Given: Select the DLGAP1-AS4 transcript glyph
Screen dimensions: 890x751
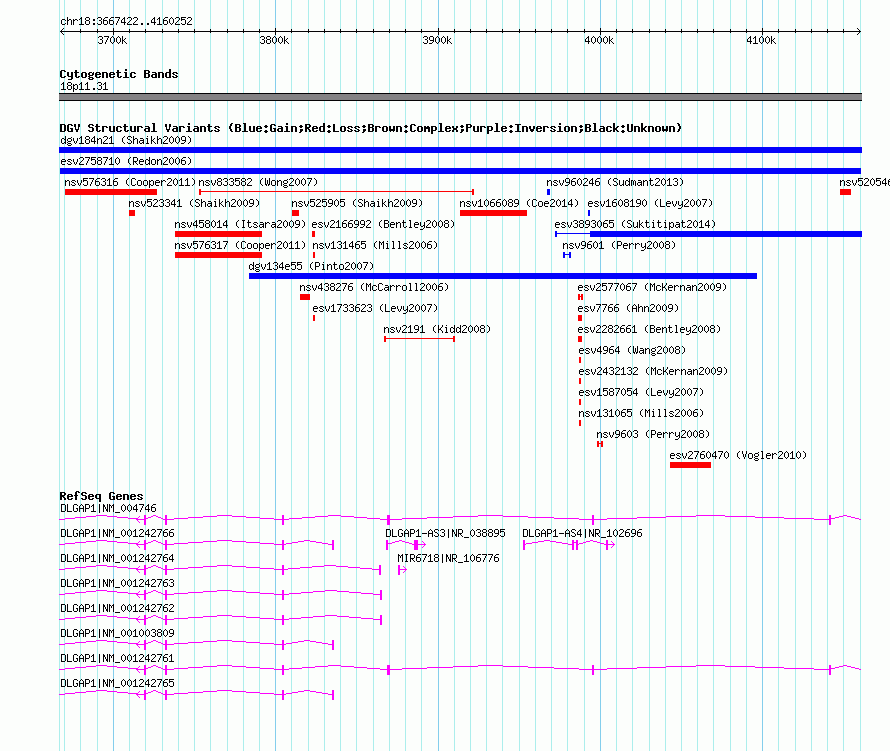Looking at the screenshot, I should (x=569, y=545).
